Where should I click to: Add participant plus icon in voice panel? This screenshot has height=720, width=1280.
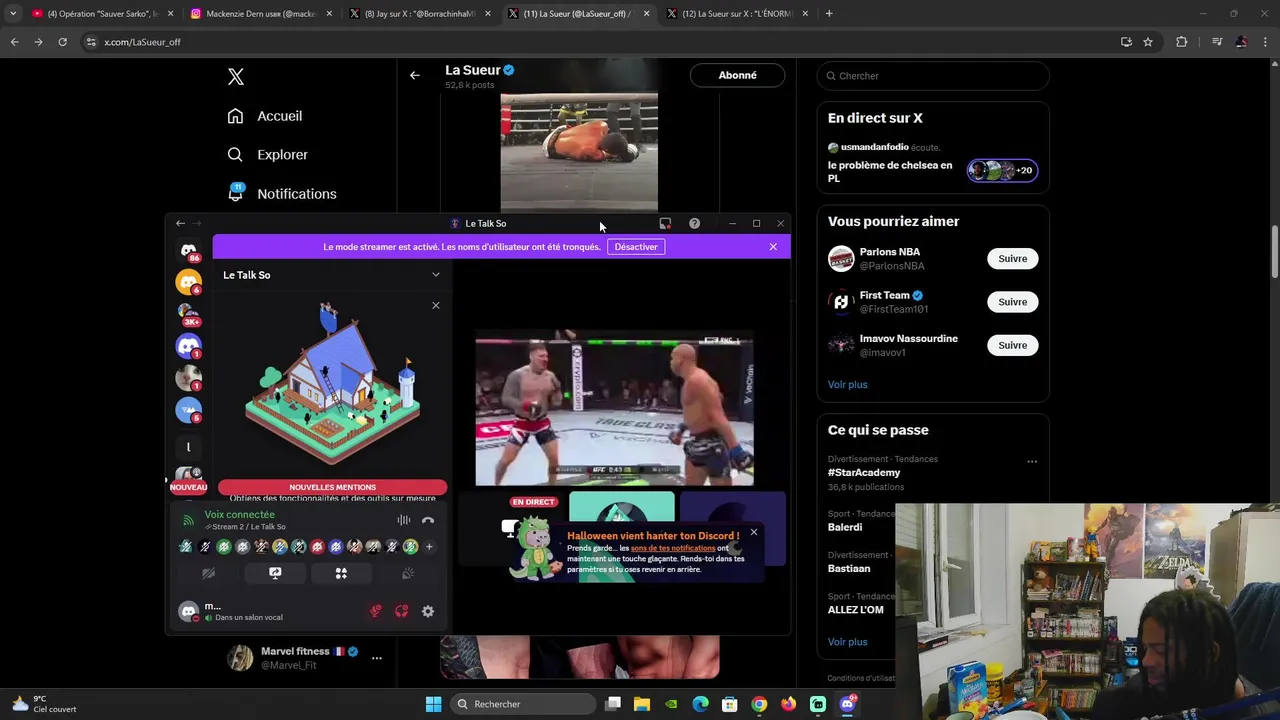pos(429,546)
